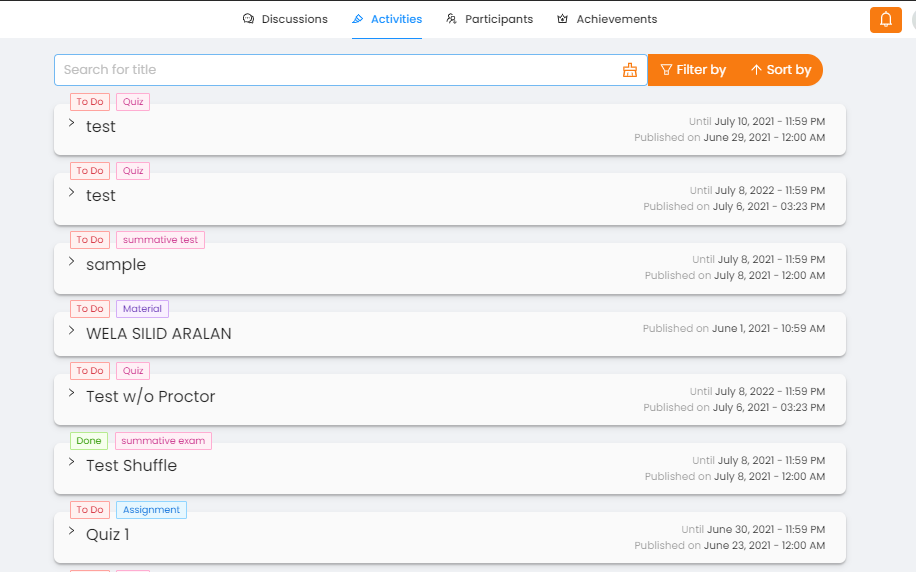The image size is (916, 572).
Task: Click the Test Shuffle title
Action: (x=131, y=466)
